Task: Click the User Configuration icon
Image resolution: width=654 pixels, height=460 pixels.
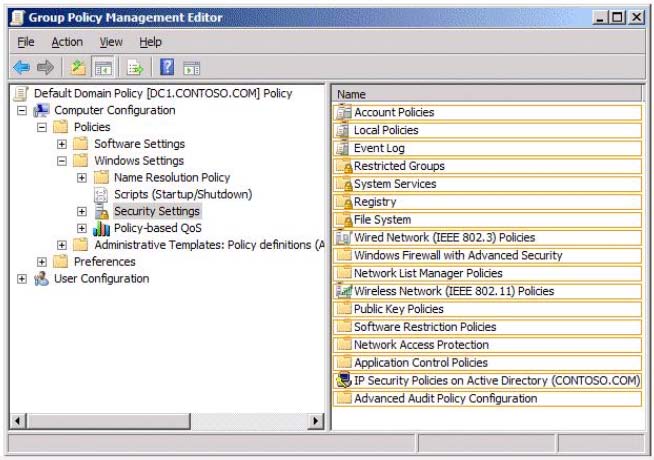Action: [41, 279]
